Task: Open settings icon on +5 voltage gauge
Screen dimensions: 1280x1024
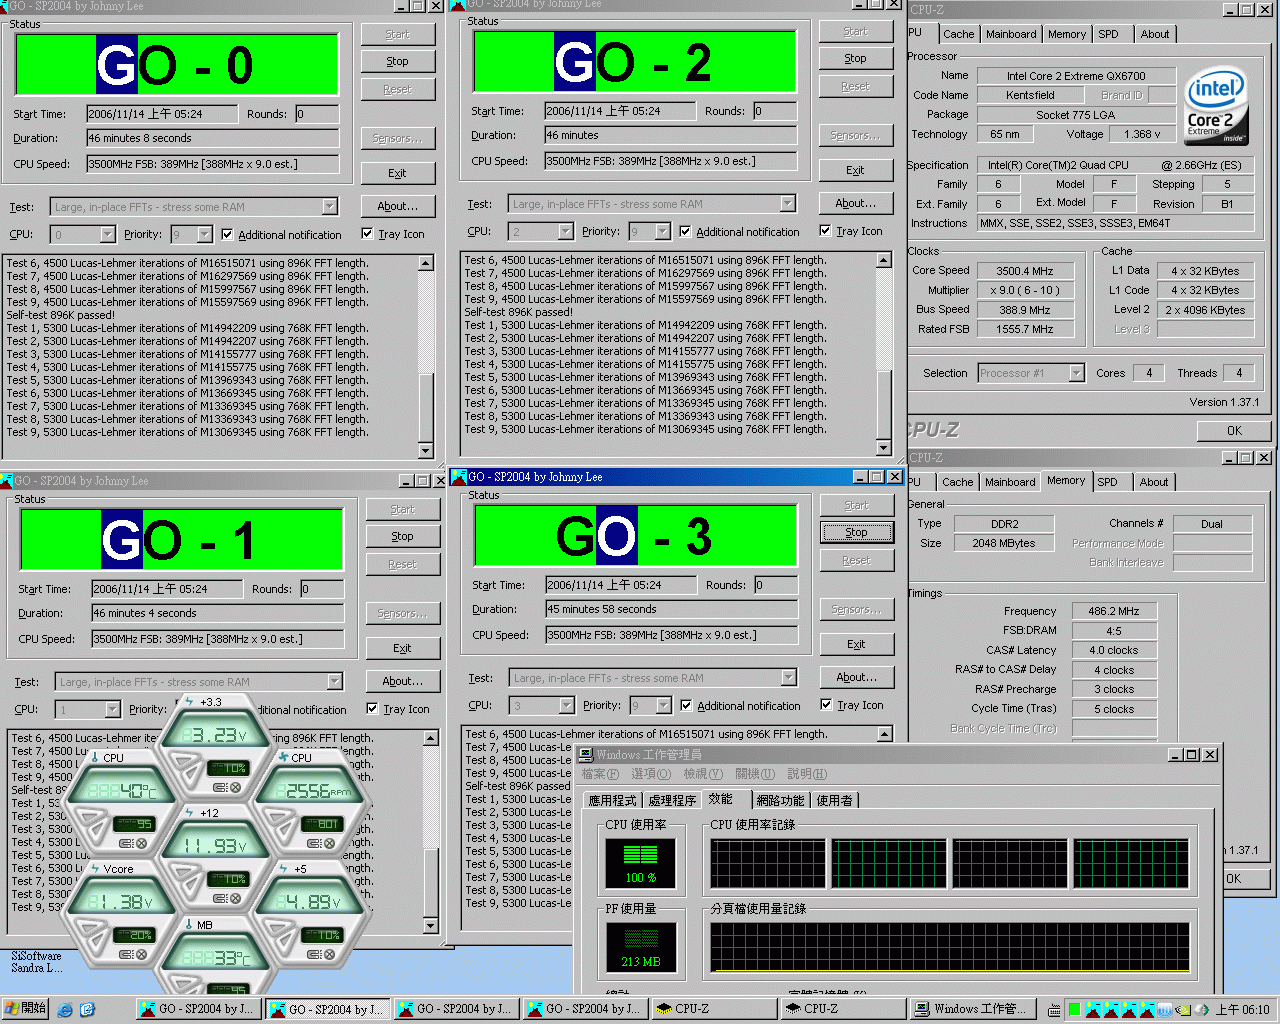Action: click(314, 954)
